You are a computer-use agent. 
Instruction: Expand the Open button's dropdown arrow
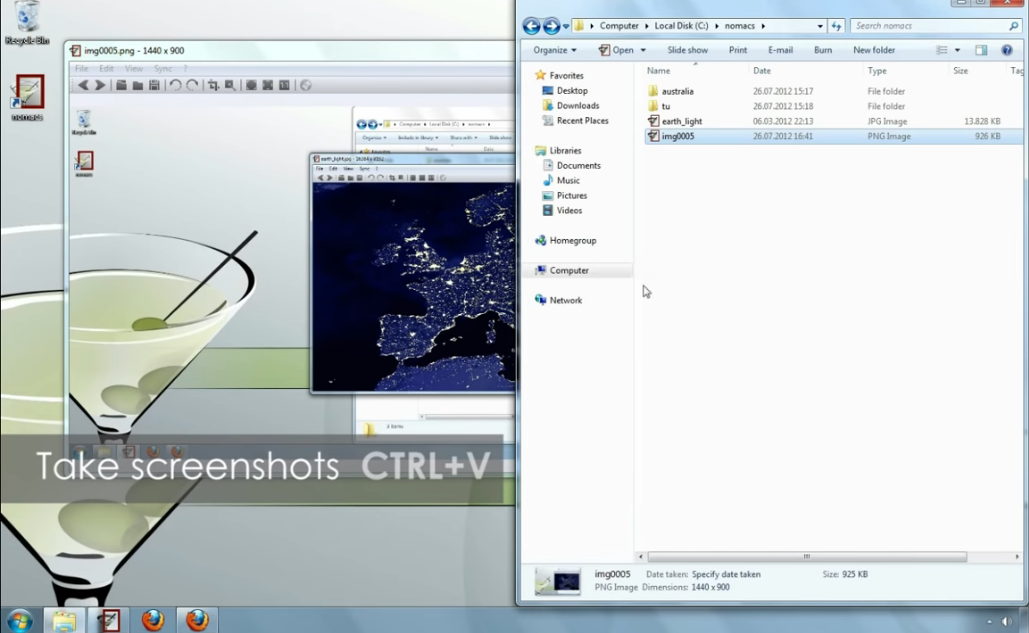(643, 50)
